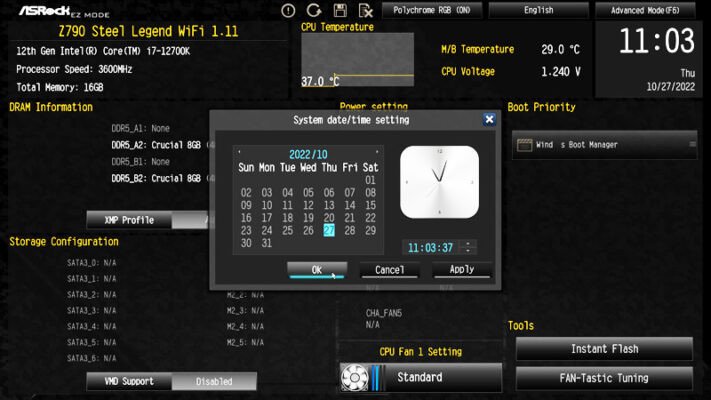Click Apply in the date/time dialog
The image size is (711, 400).
pos(461,270)
